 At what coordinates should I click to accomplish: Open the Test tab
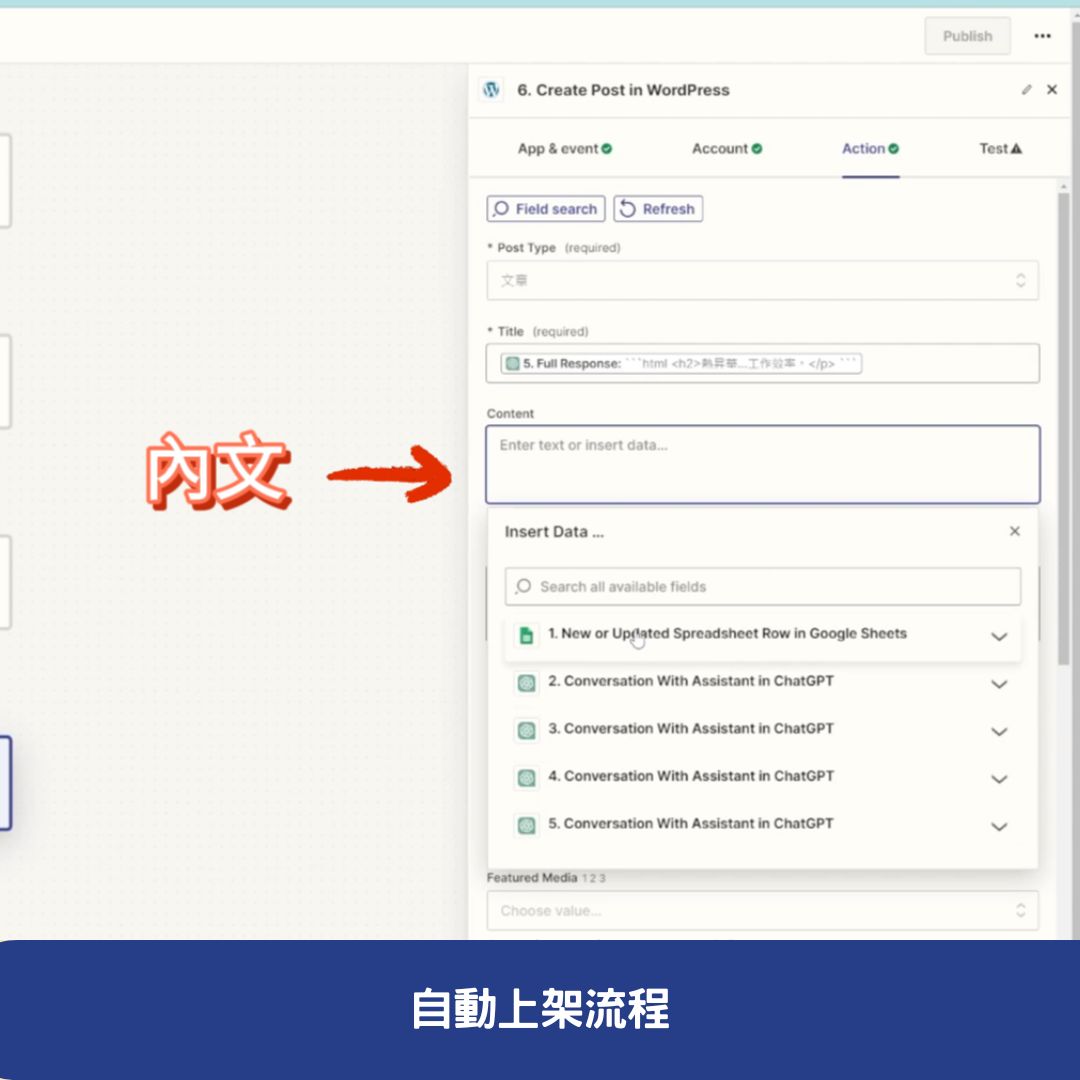(x=1000, y=149)
